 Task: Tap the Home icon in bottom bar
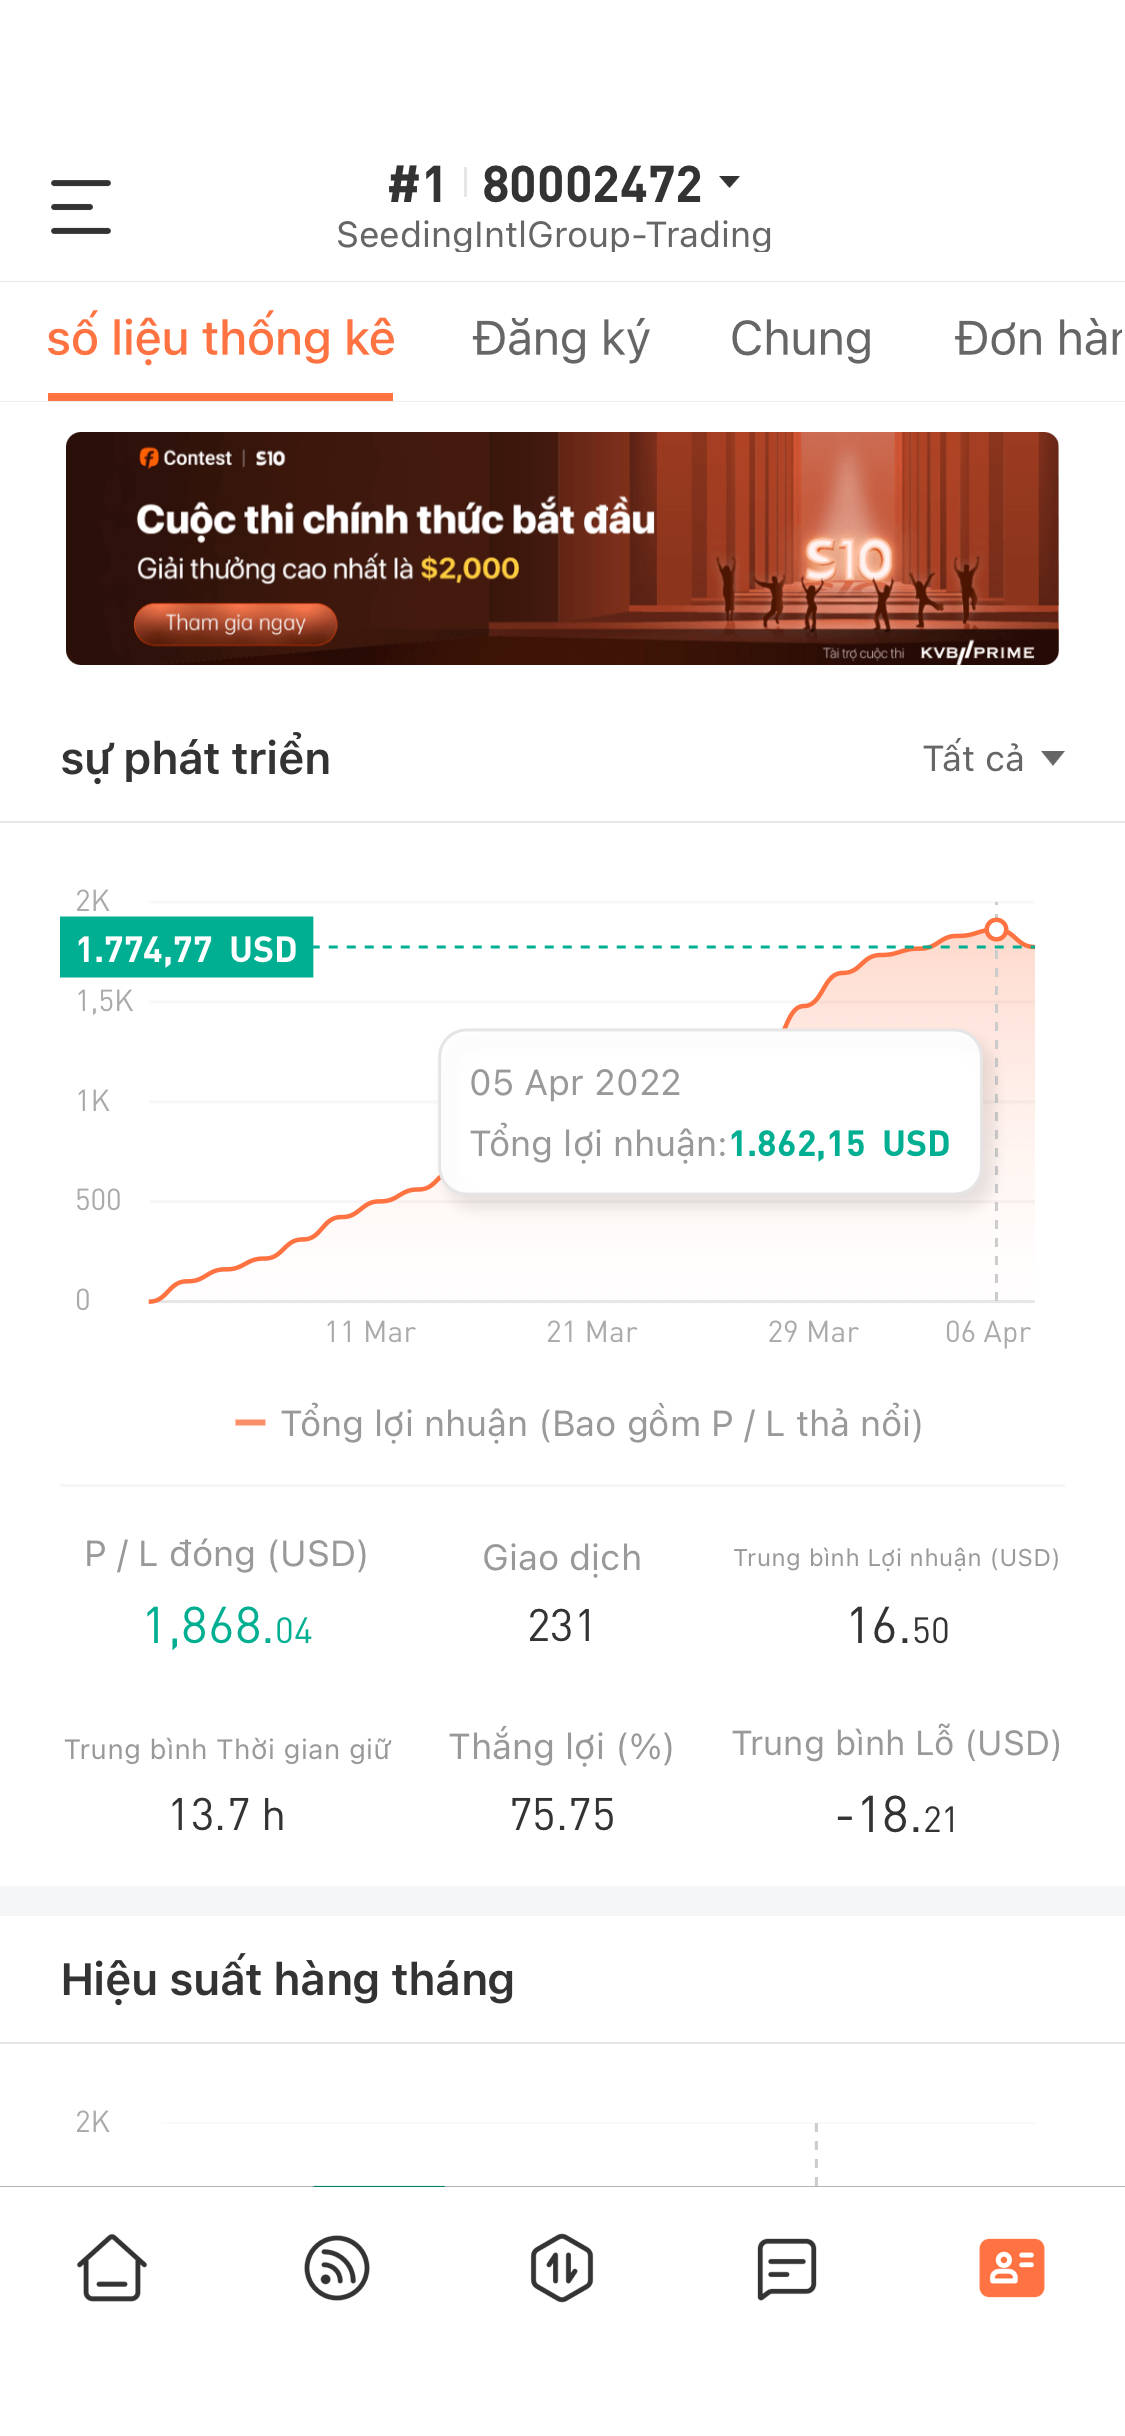[112, 2268]
